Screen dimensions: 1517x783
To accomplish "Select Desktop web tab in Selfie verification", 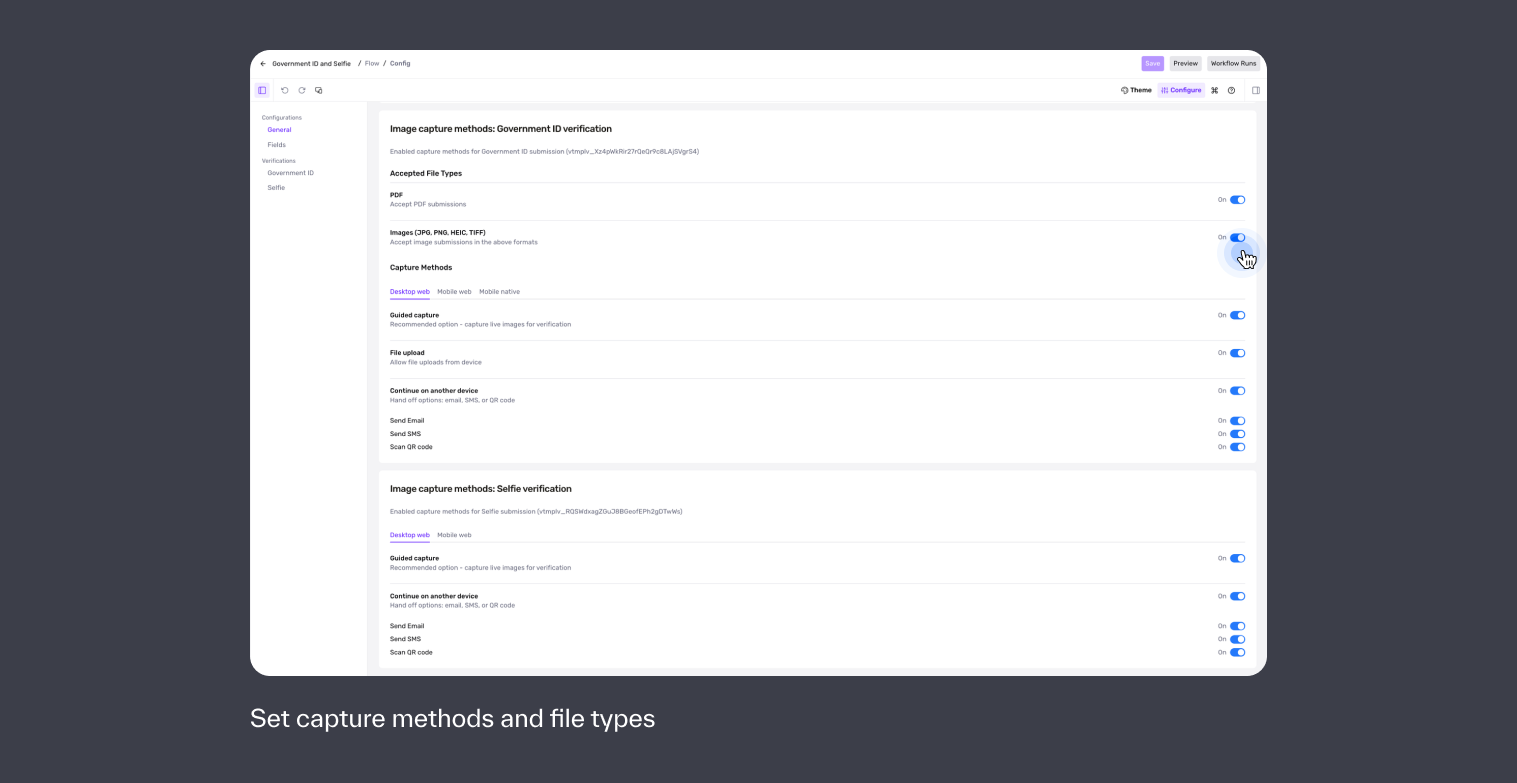I will pos(410,535).
